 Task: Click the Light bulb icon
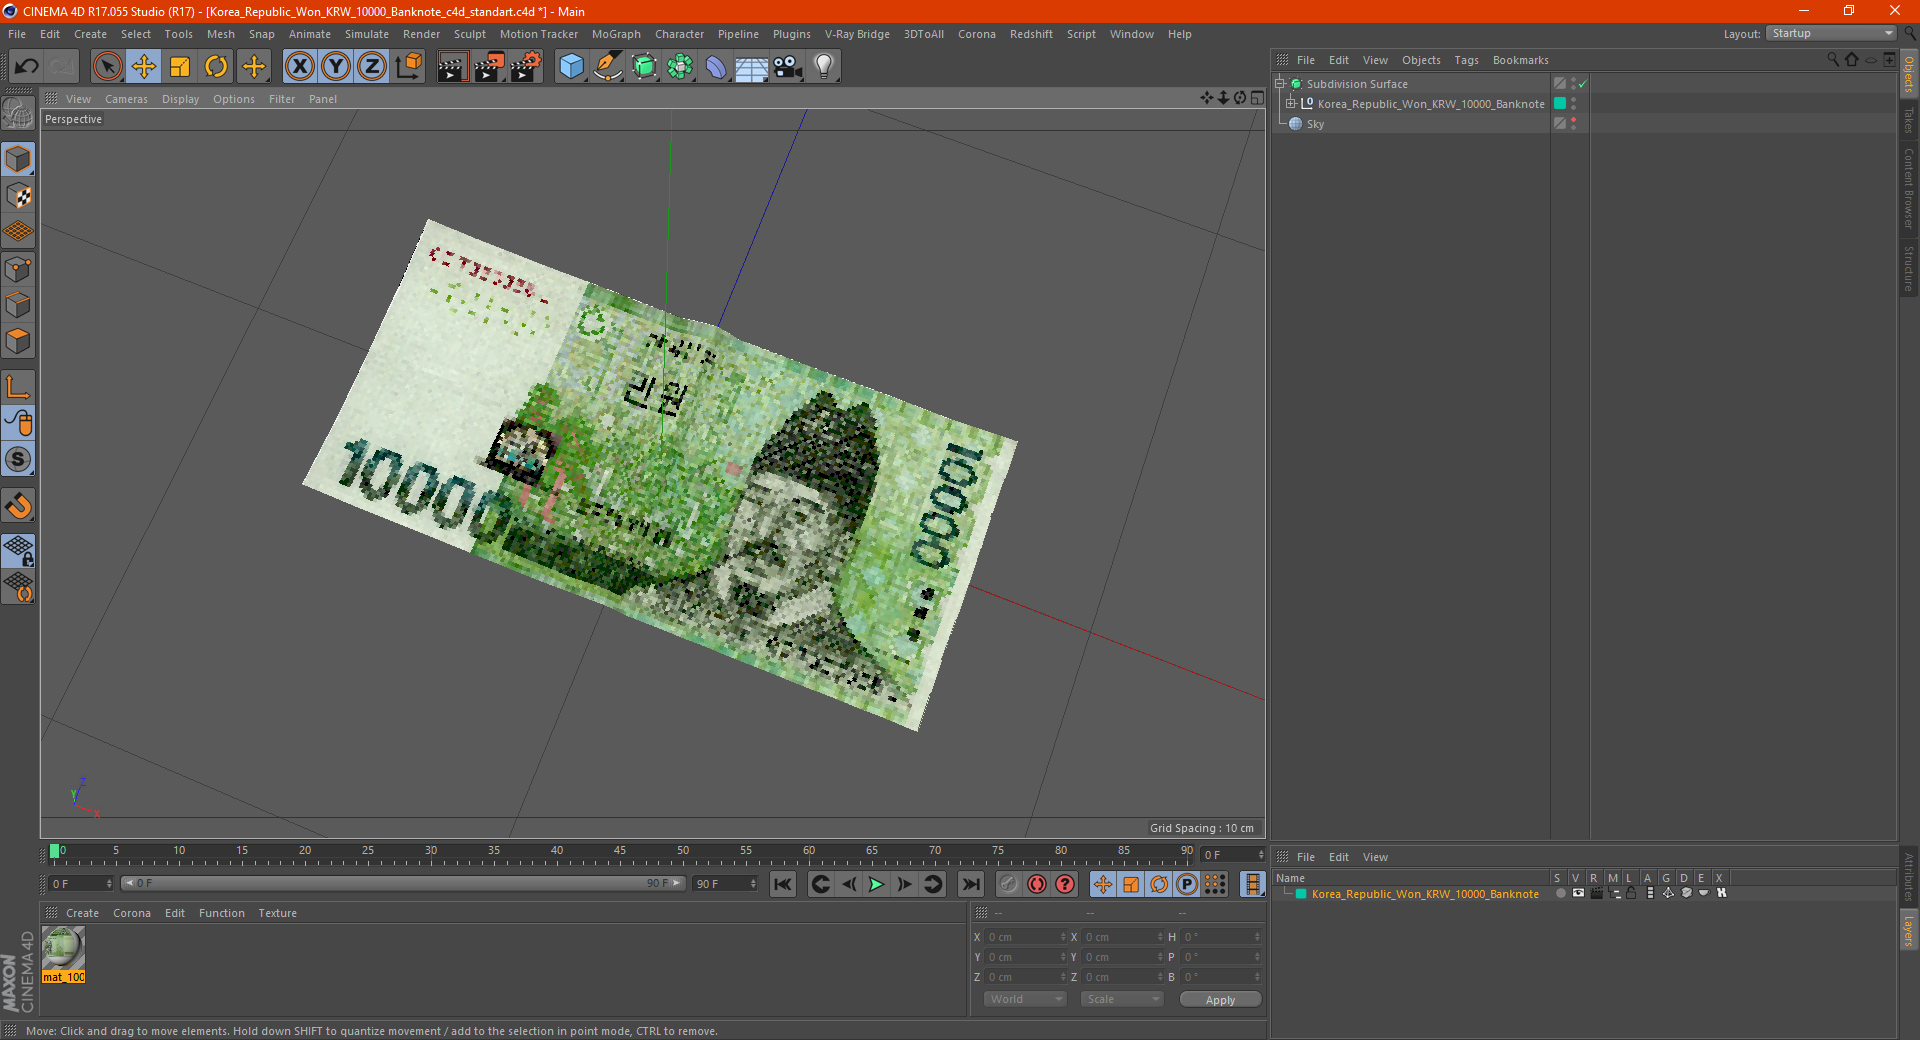point(824,67)
